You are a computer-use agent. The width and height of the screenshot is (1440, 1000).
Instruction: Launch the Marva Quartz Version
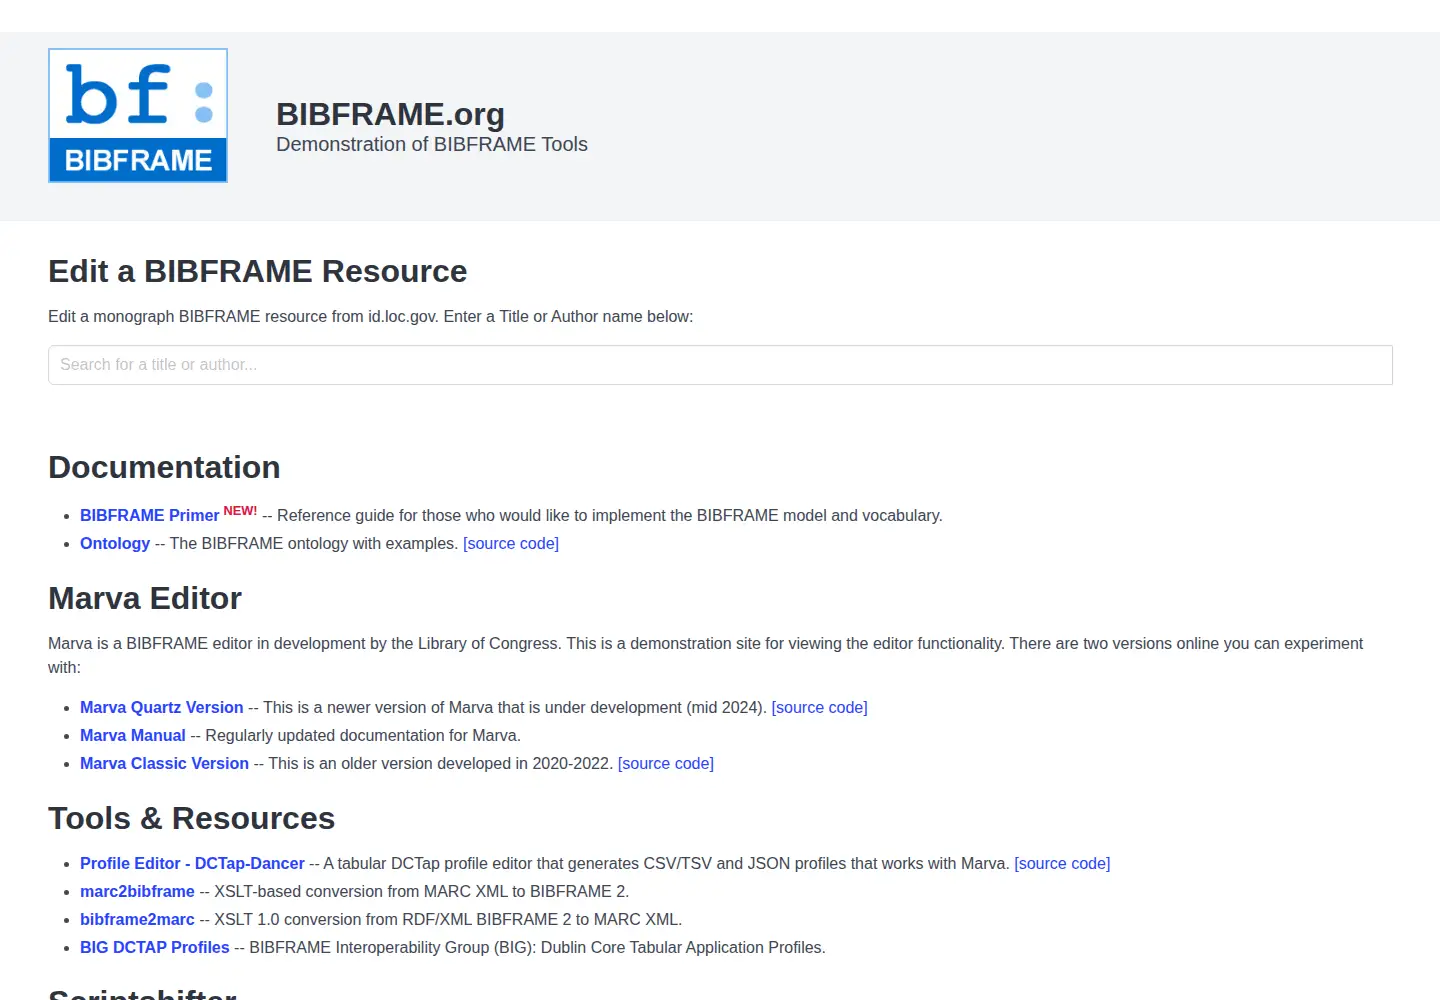point(162,708)
